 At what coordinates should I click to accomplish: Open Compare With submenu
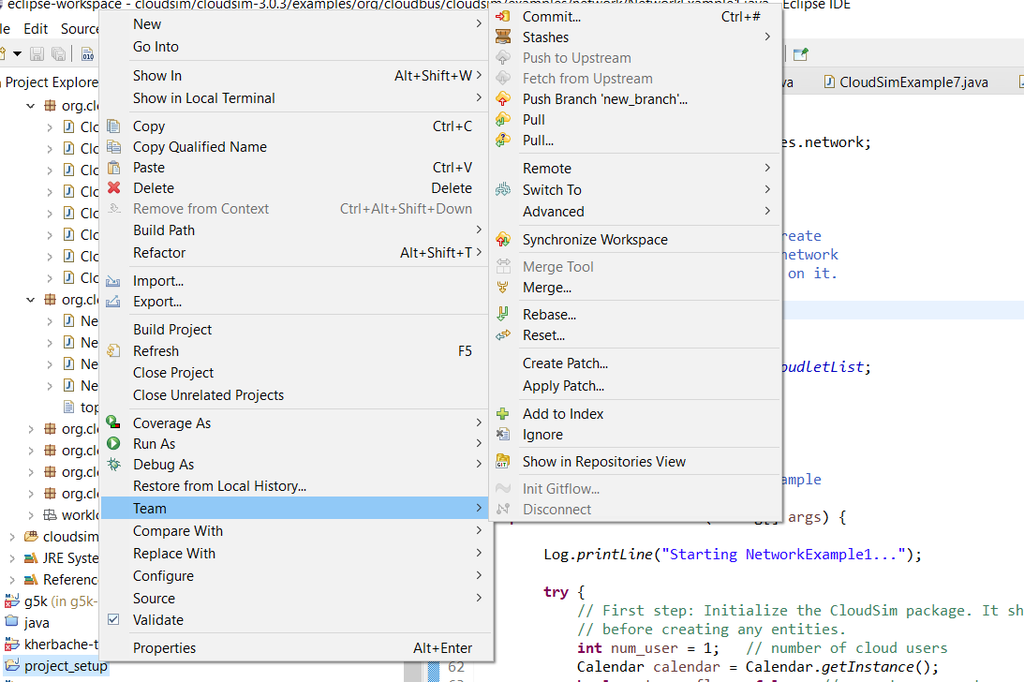(x=297, y=530)
